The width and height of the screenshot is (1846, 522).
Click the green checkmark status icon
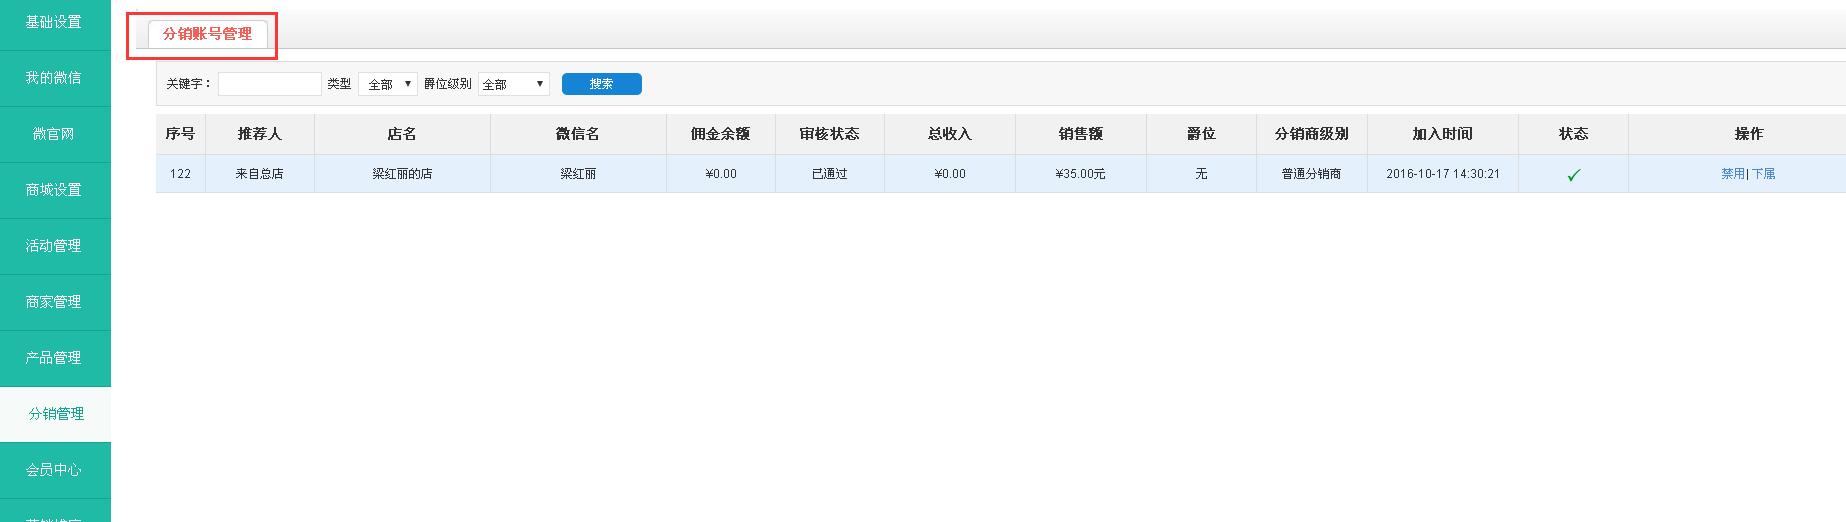(x=1573, y=175)
